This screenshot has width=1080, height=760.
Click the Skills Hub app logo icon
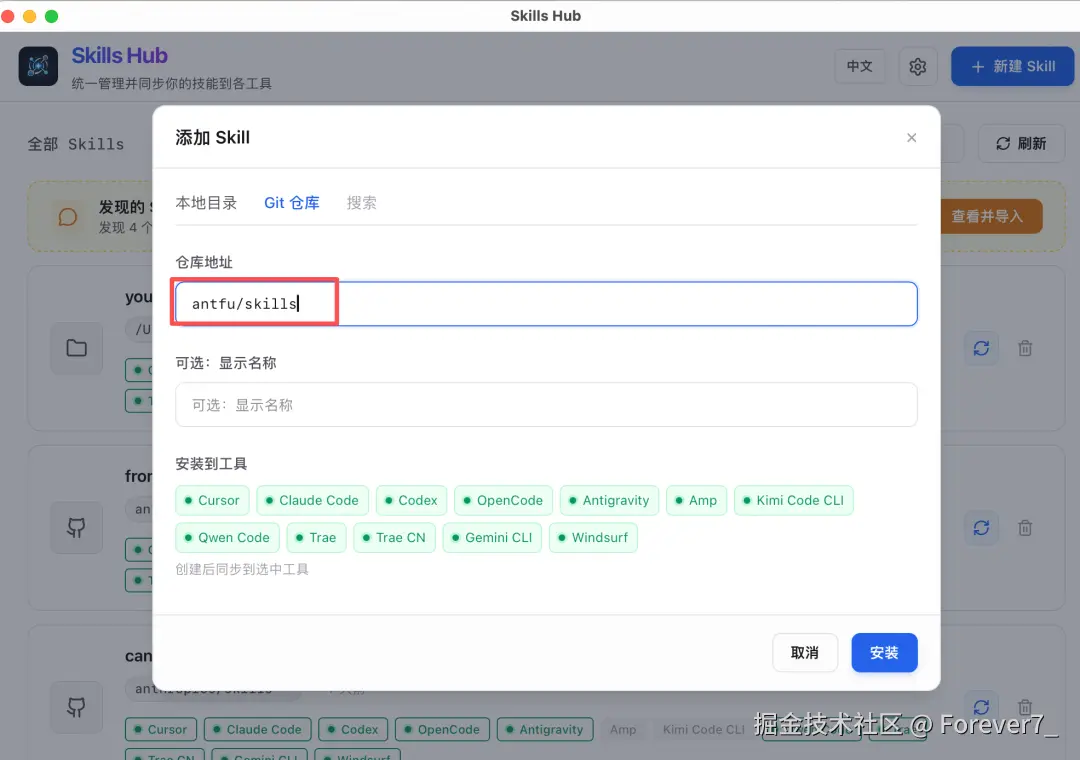(x=38, y=66)
